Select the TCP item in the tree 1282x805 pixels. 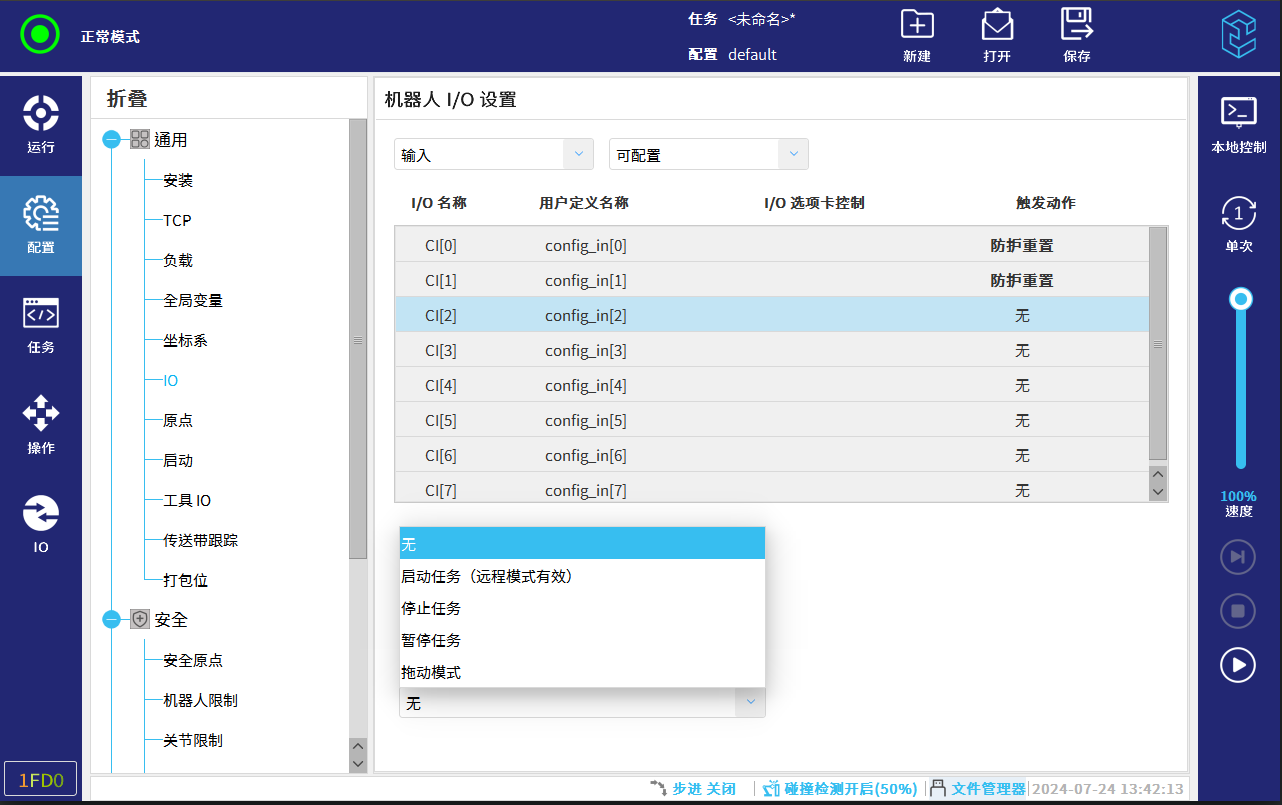pyautogui.click(x=177, y=221)
